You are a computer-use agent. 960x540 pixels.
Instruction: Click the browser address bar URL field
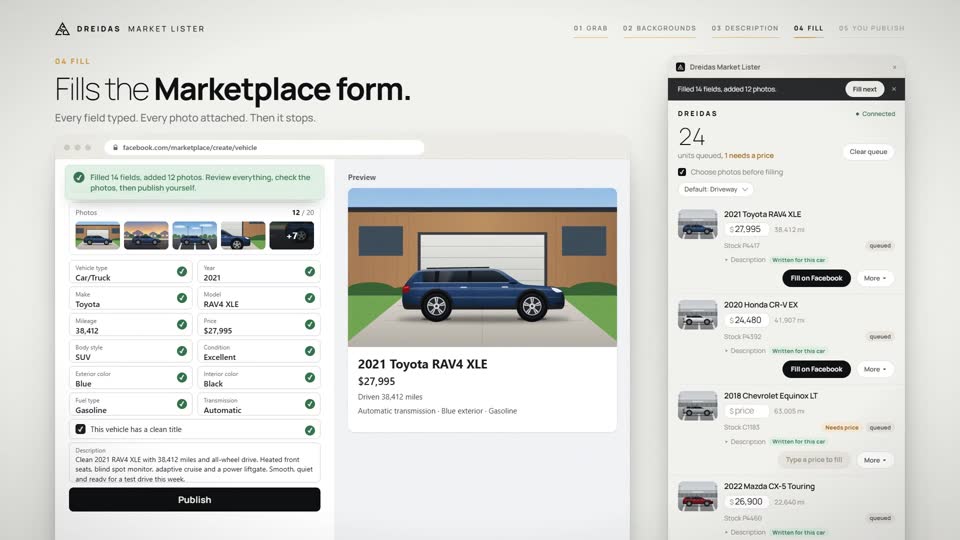click(264, 148)
